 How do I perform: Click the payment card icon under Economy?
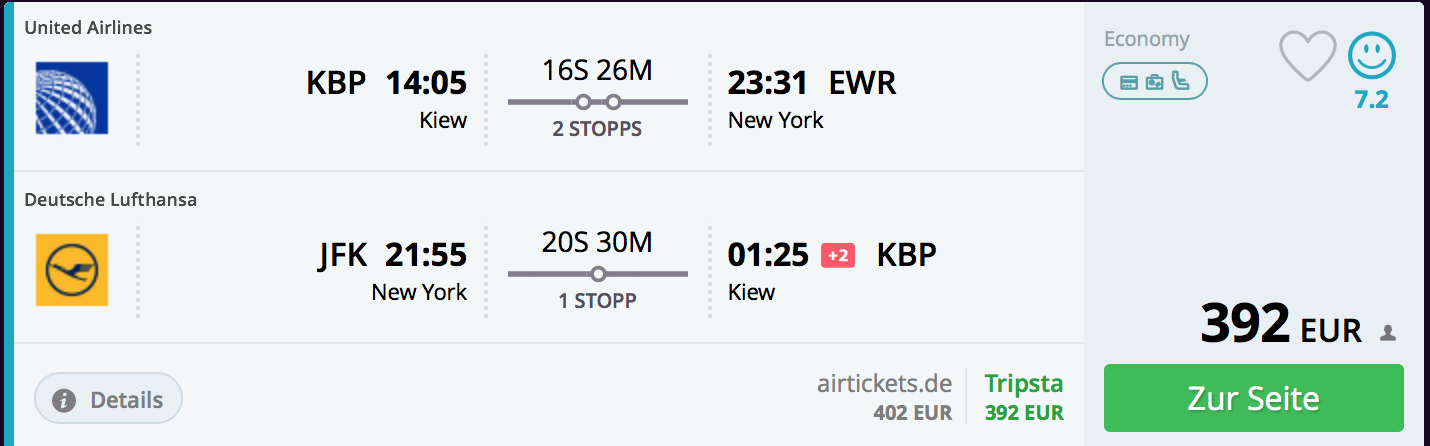point(1129,82)
